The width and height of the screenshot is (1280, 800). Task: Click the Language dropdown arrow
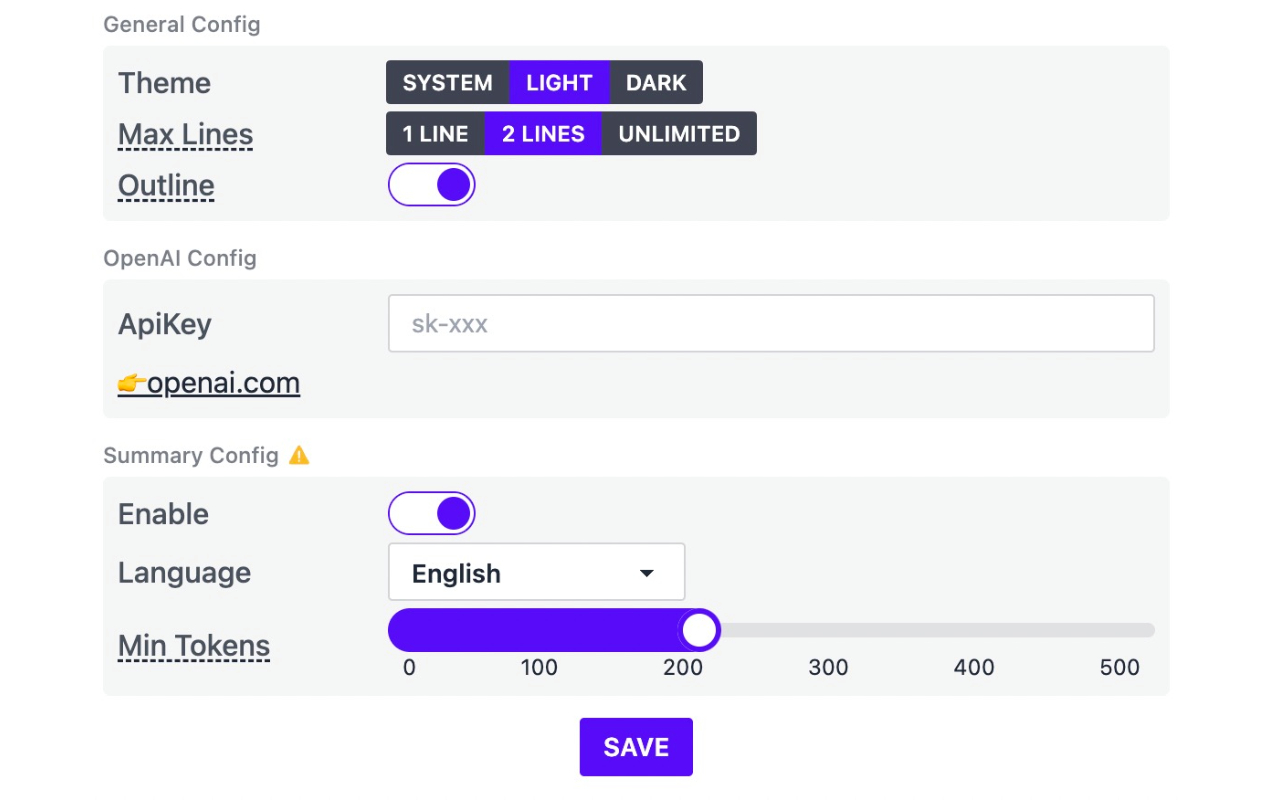tap(646, 573)
